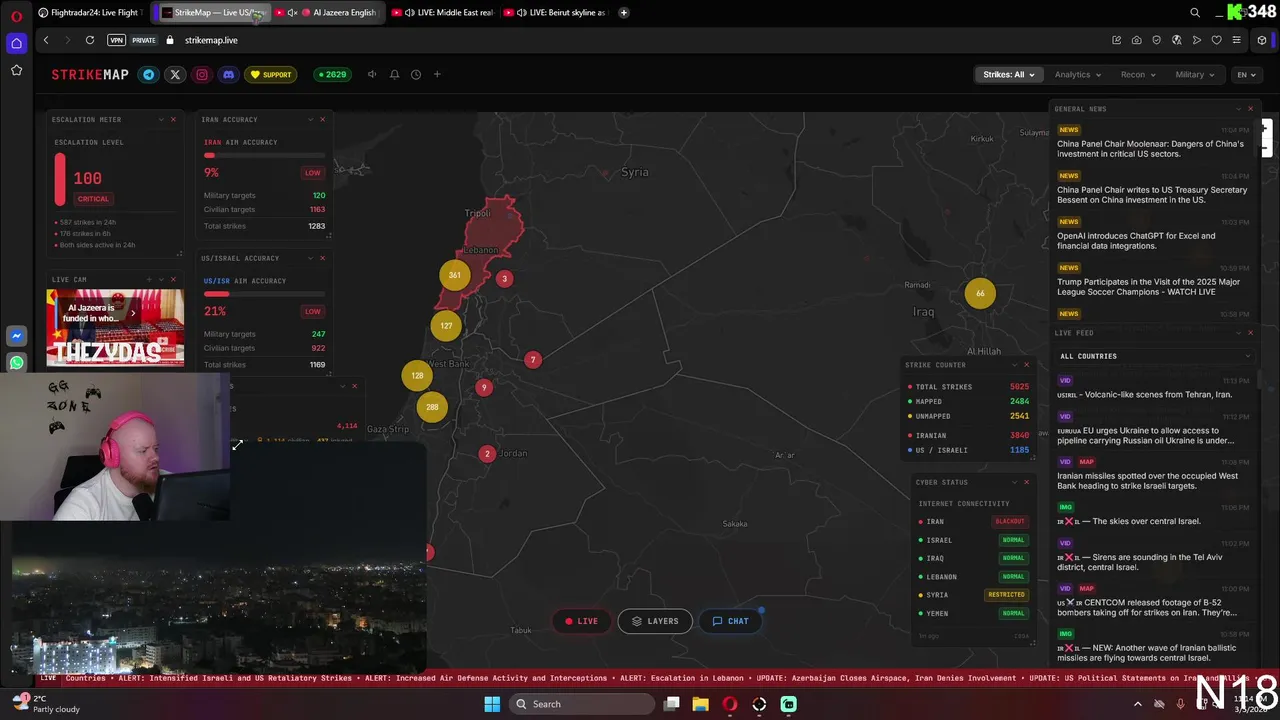
Task: Add a stream in the Live Cam panel
Action: (x=149, y=279)
